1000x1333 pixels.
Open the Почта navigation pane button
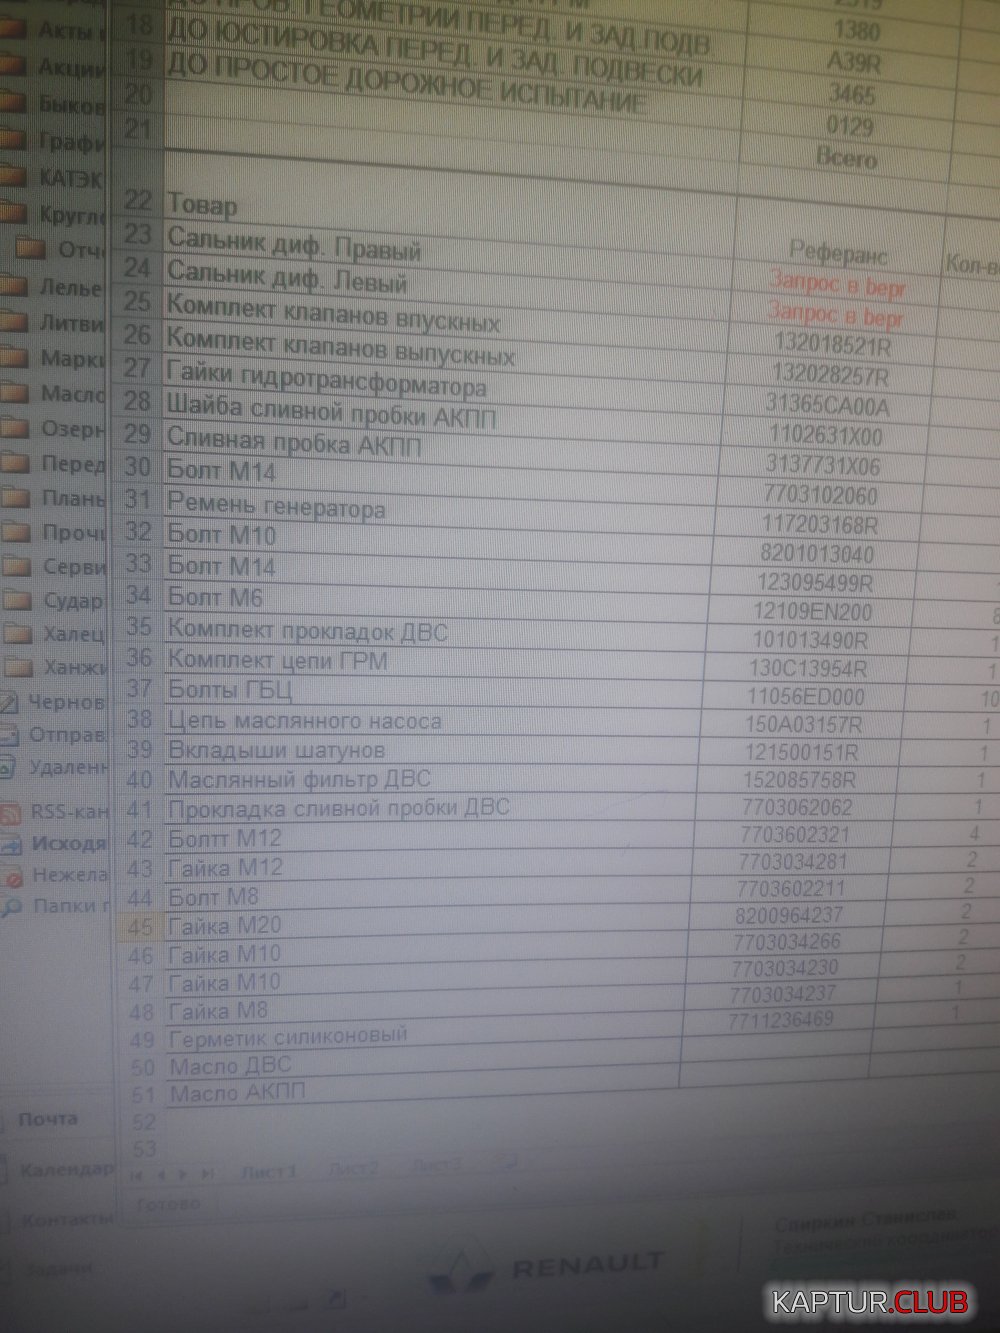[x=47, y=1120]
